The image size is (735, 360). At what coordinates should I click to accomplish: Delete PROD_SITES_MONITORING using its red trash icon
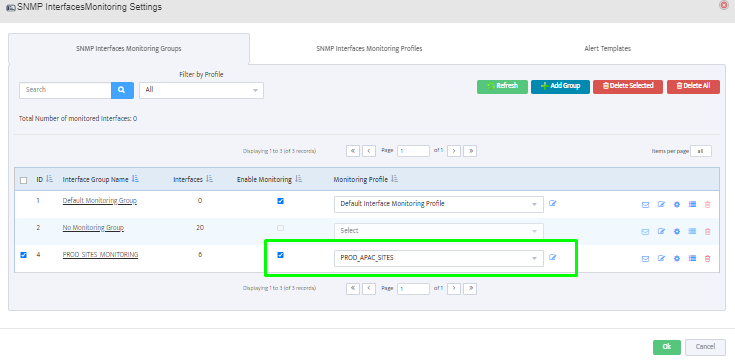pyautogui.click(x=708, y=258)
